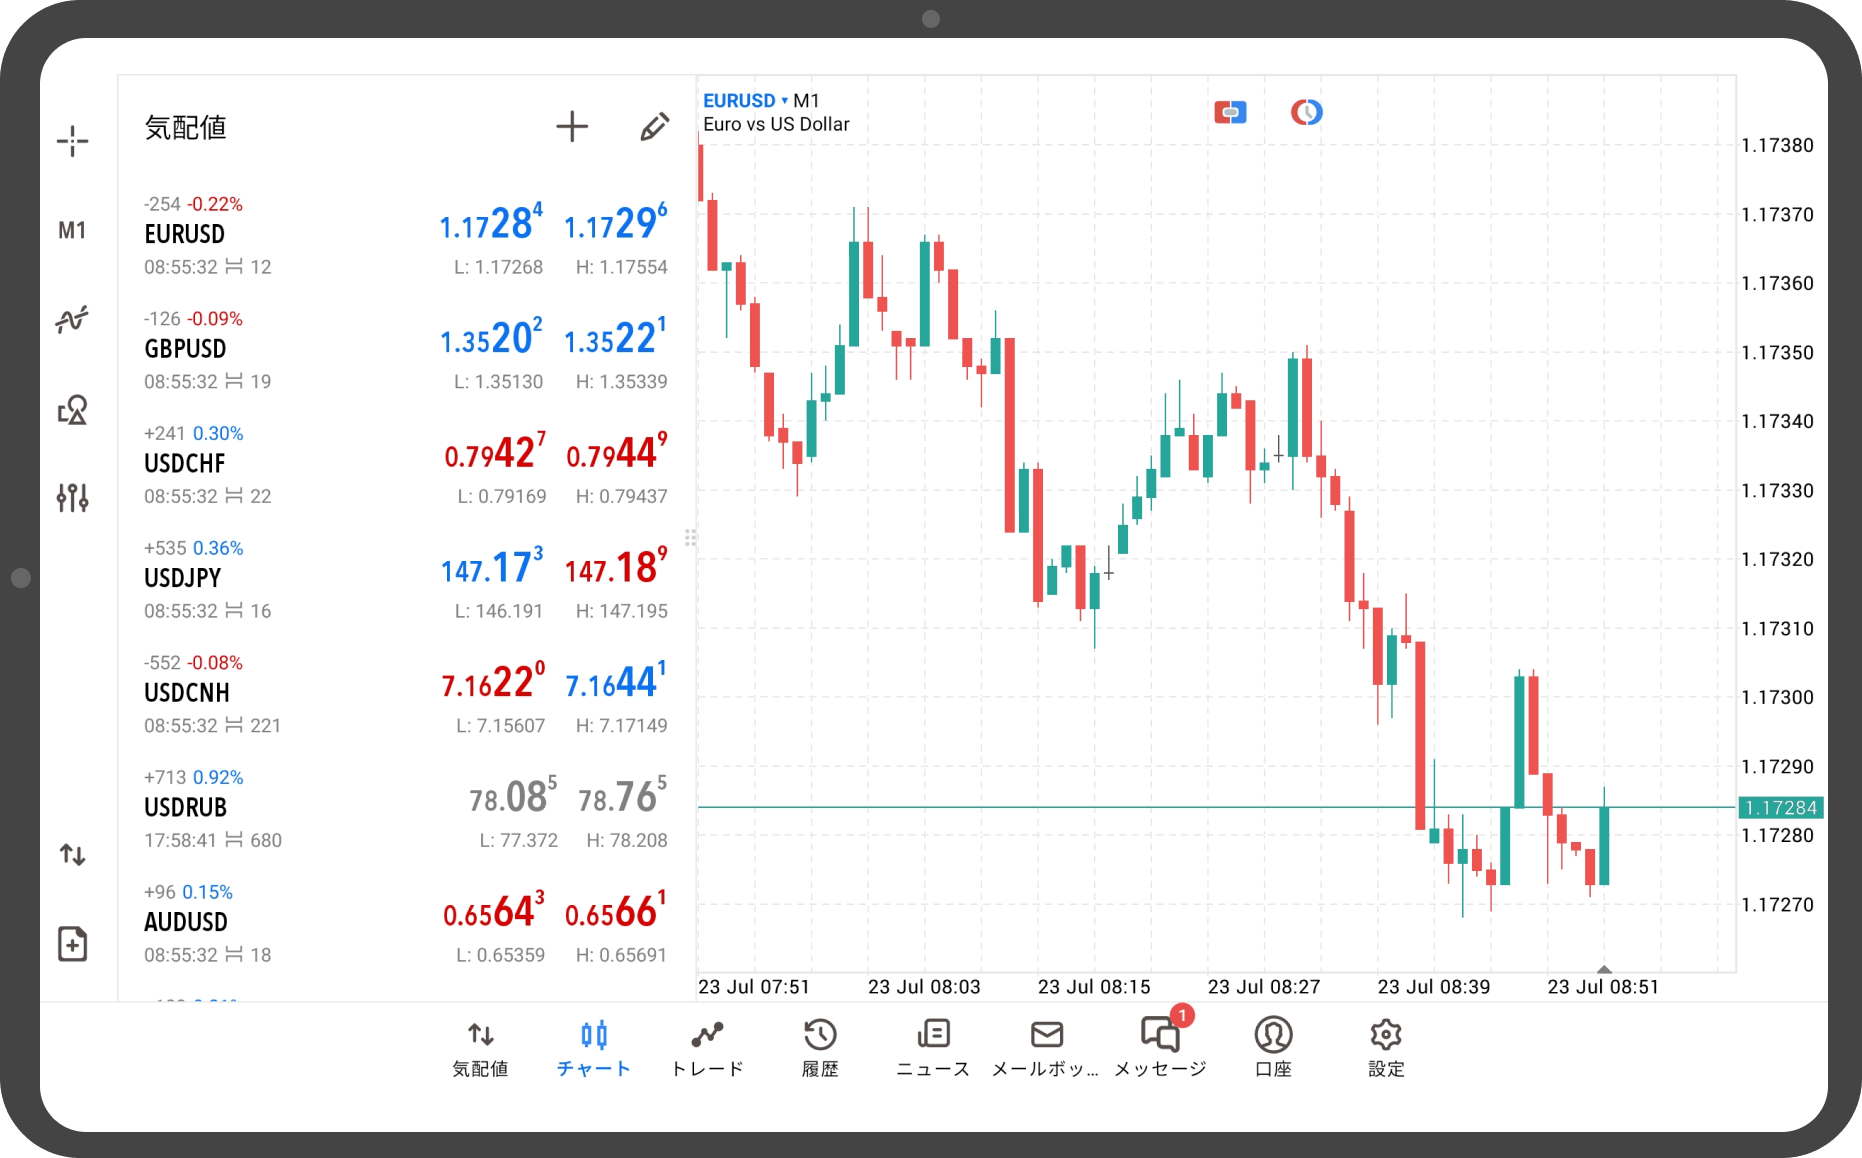Tap the new order document icon
The height and width of the screenshot is (1158, 1862).
(72, 944)
